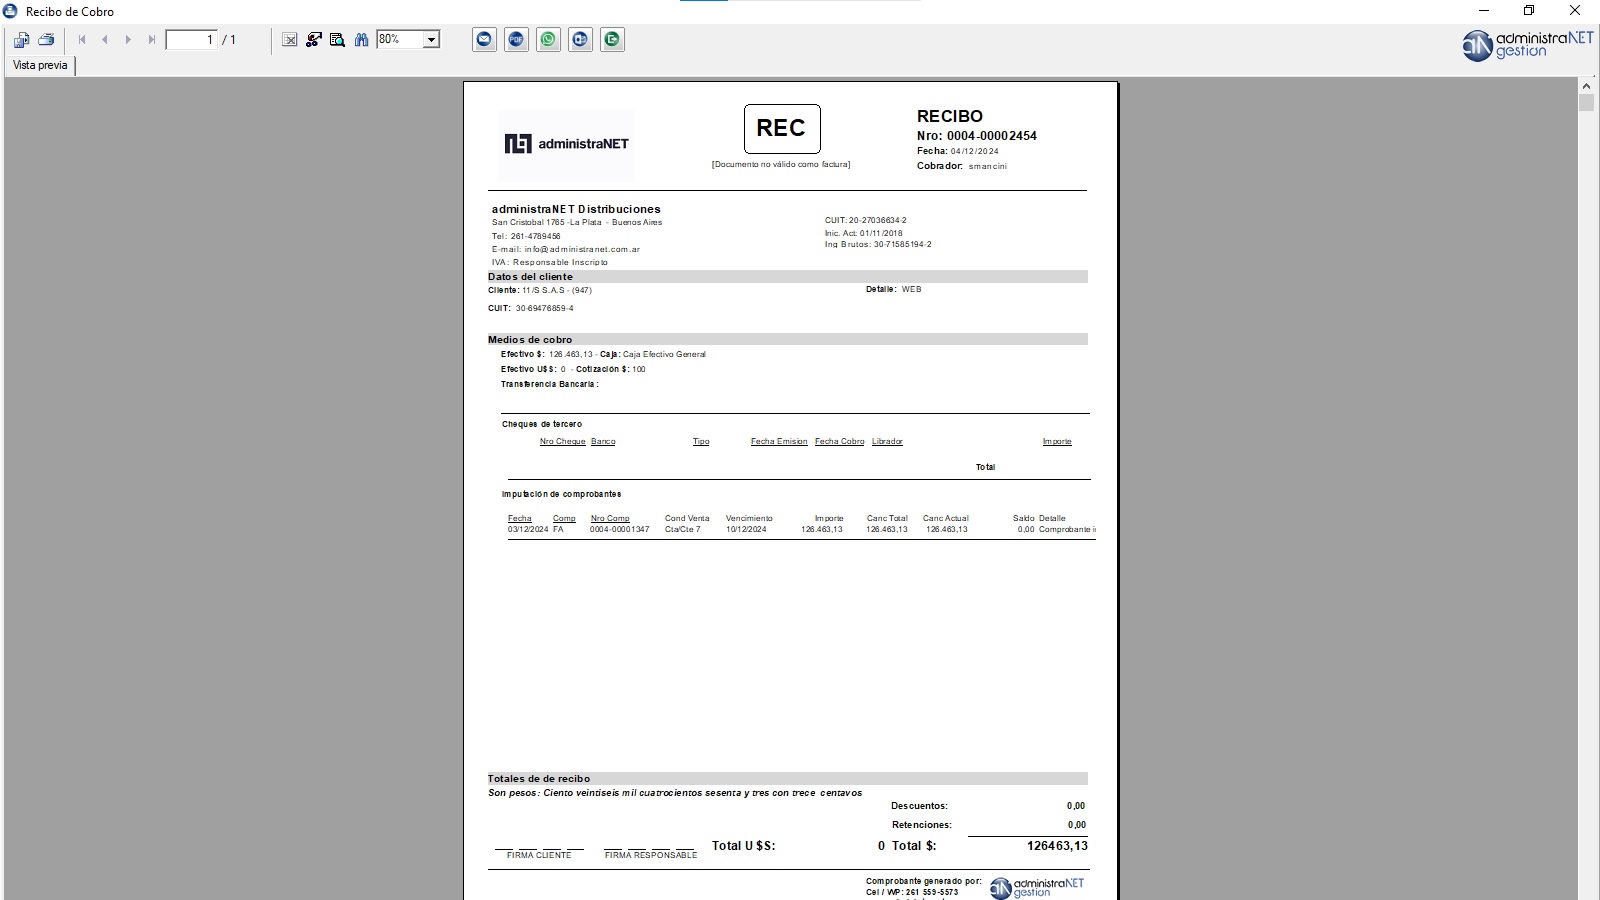Go to last page arrow

tap(151, 40)
